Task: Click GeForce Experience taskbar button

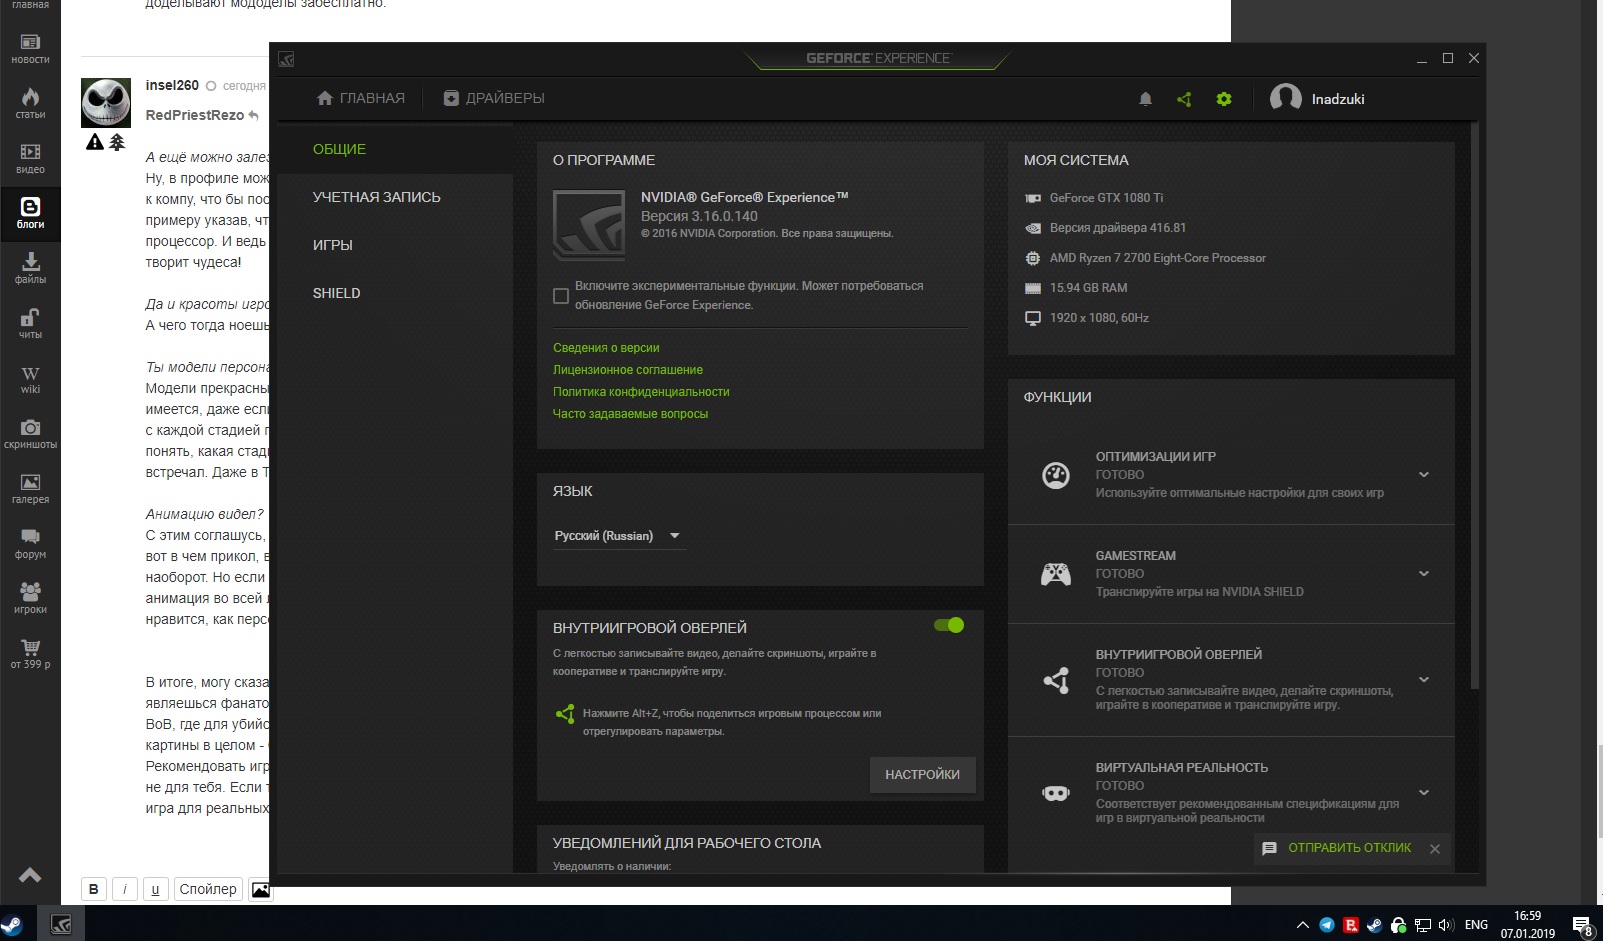Action: tap(61, 924)
